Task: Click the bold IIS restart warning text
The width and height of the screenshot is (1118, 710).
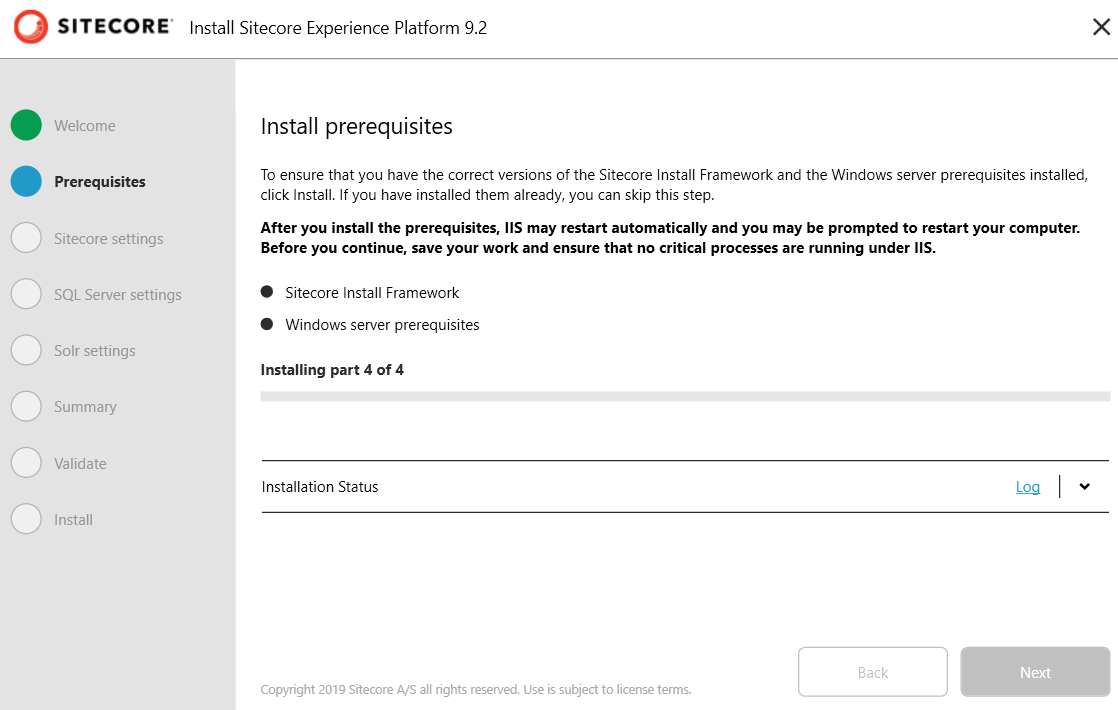Action: coord(670,238)
